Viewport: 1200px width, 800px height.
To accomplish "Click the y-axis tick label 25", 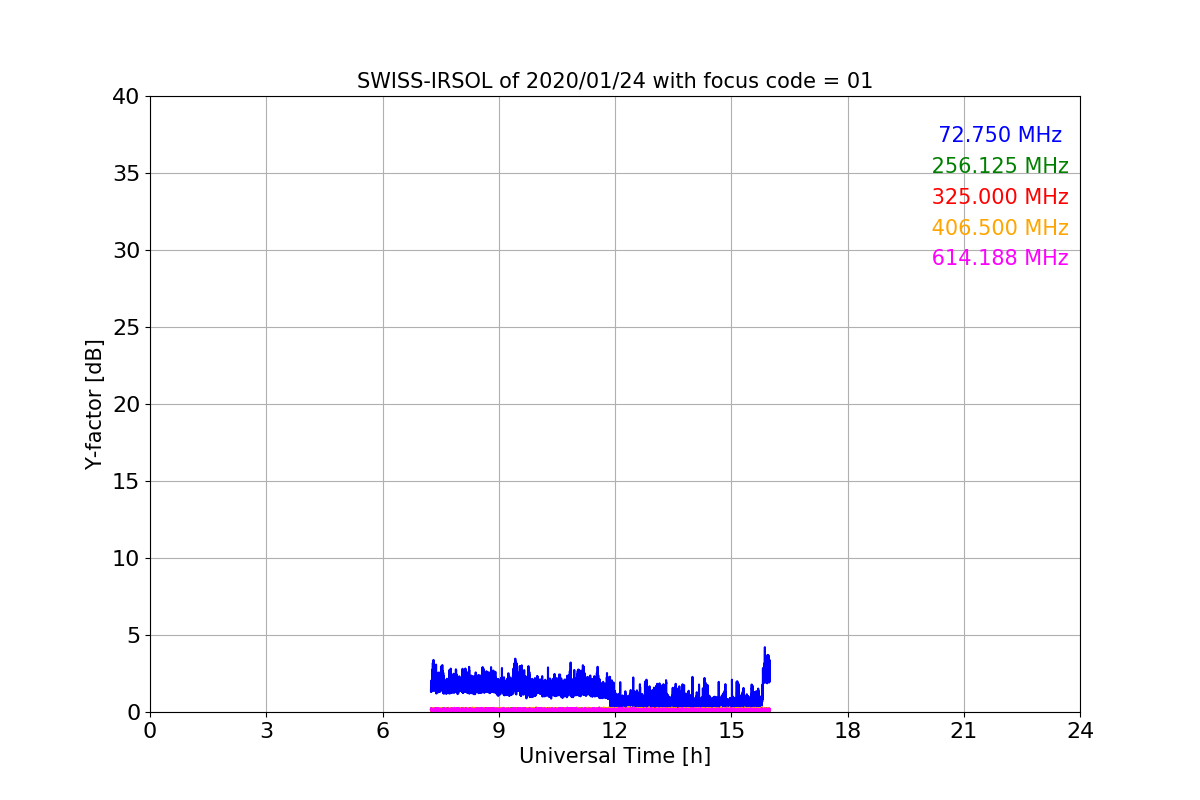I will click(125, 328).
